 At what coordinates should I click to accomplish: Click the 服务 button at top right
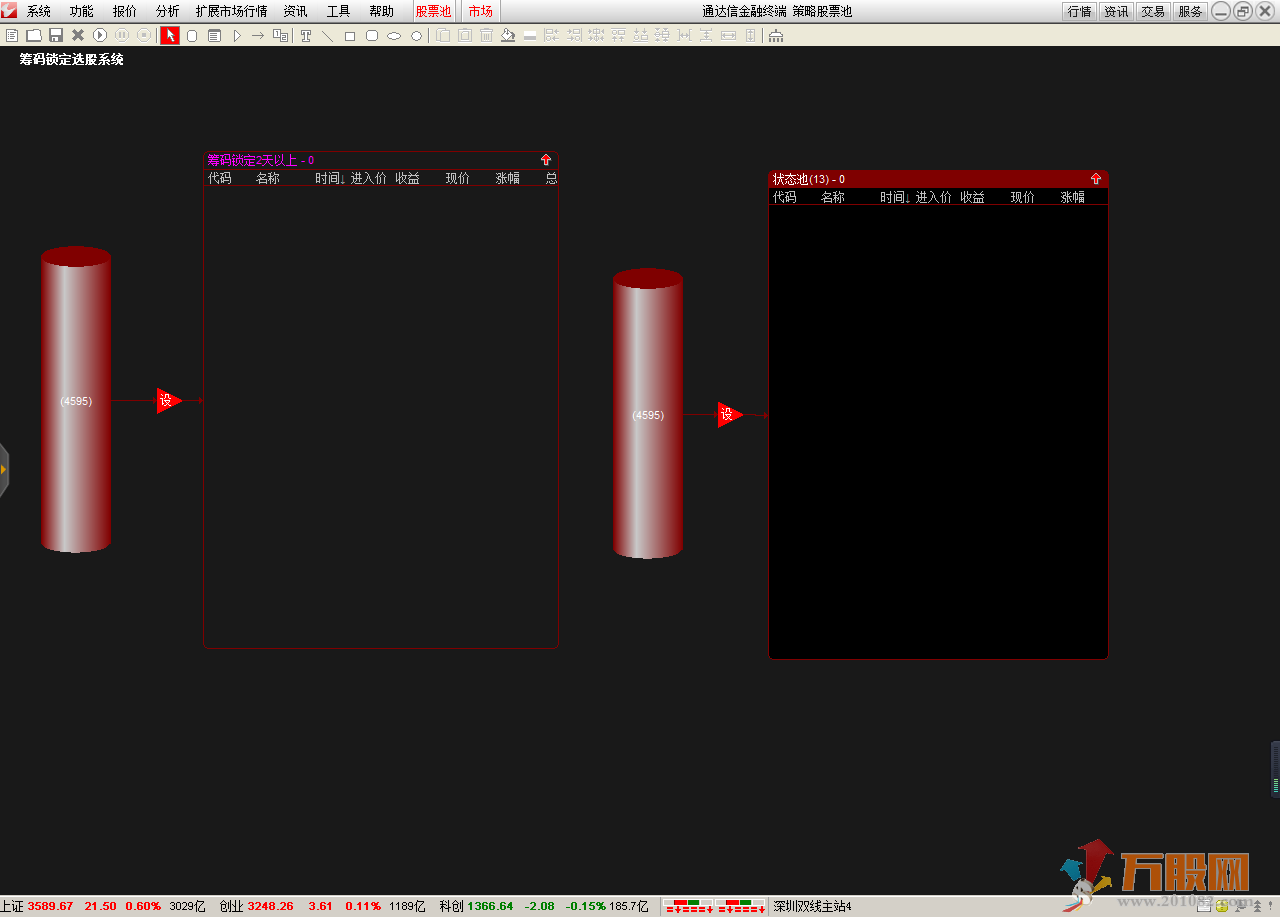1190,11
